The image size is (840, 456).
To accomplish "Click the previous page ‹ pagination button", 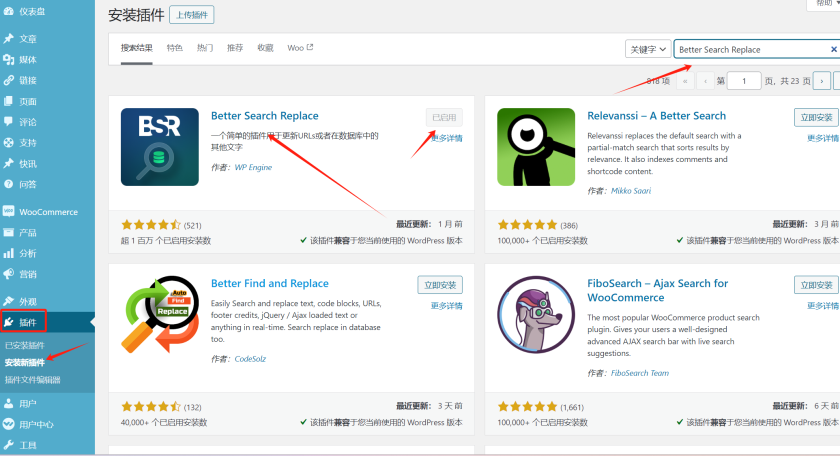I will [x=706, y=81].
